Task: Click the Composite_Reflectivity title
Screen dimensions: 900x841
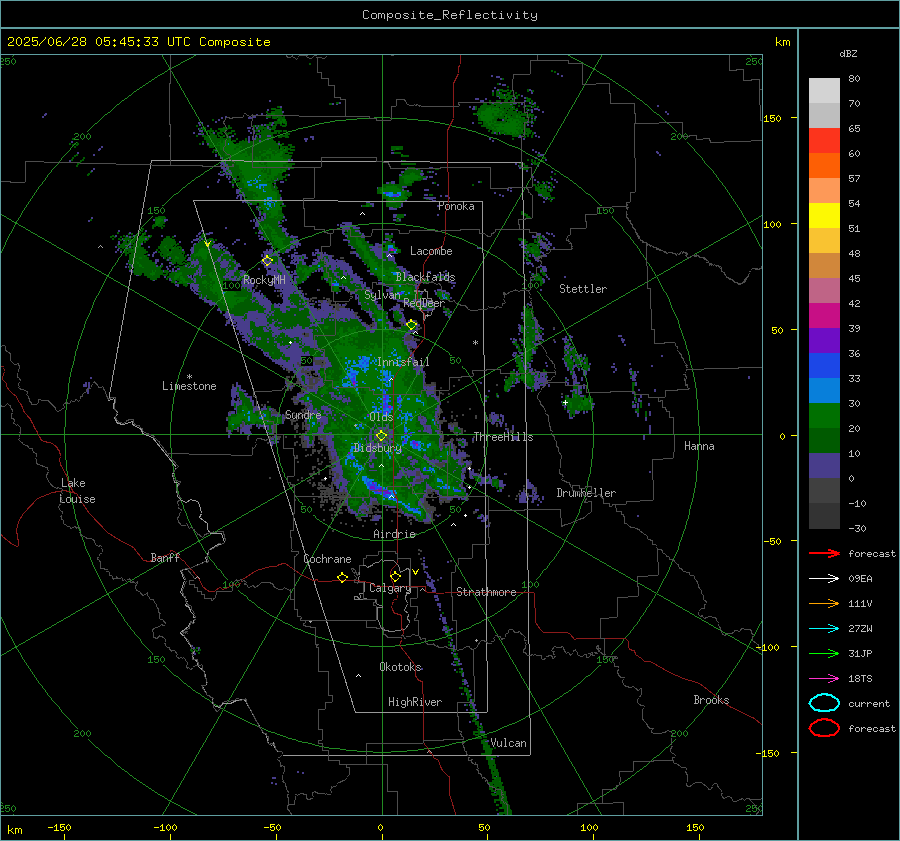Action: pos(450,15)
